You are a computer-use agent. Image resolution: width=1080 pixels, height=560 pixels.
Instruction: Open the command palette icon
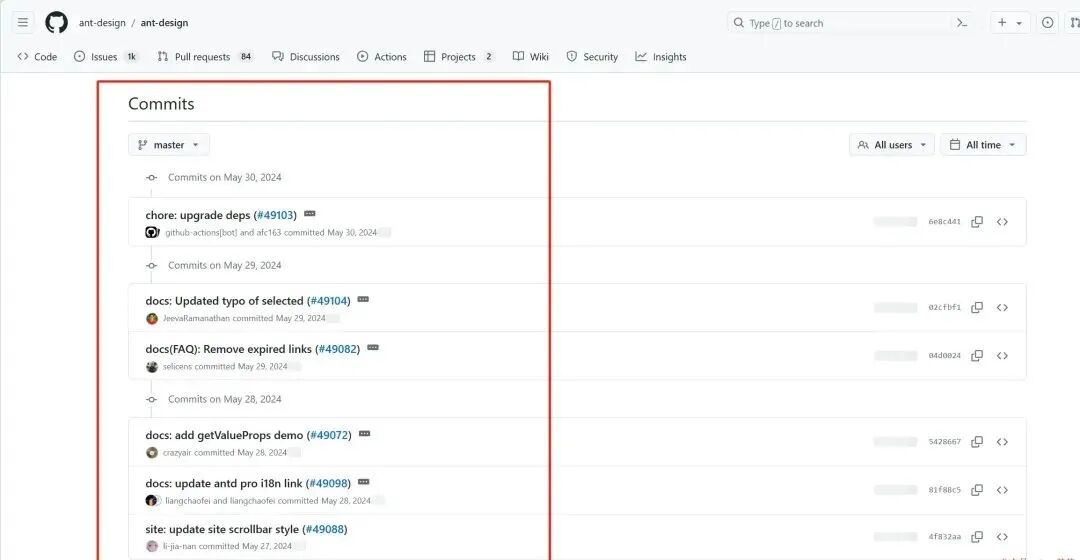(x=962, y=23)
